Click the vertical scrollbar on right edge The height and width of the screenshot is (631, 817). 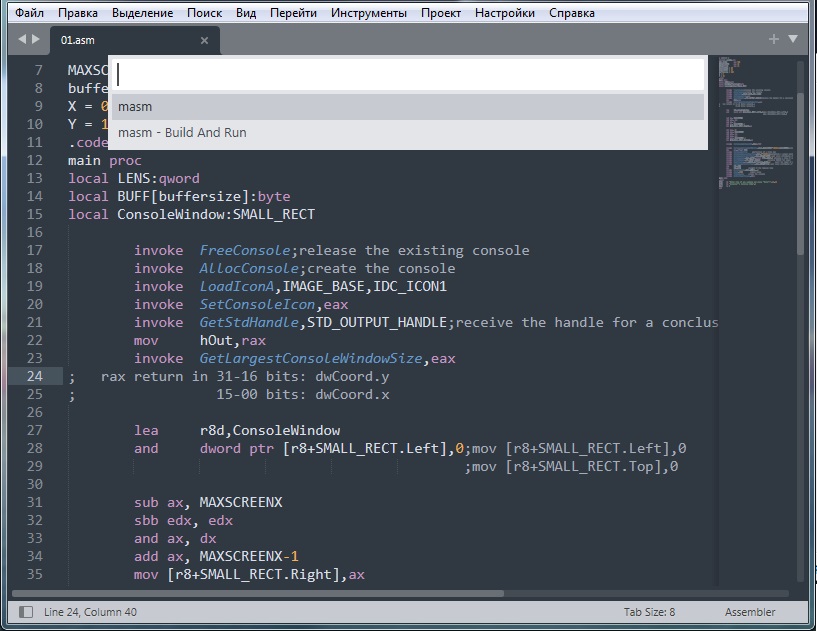pos(800,150)
